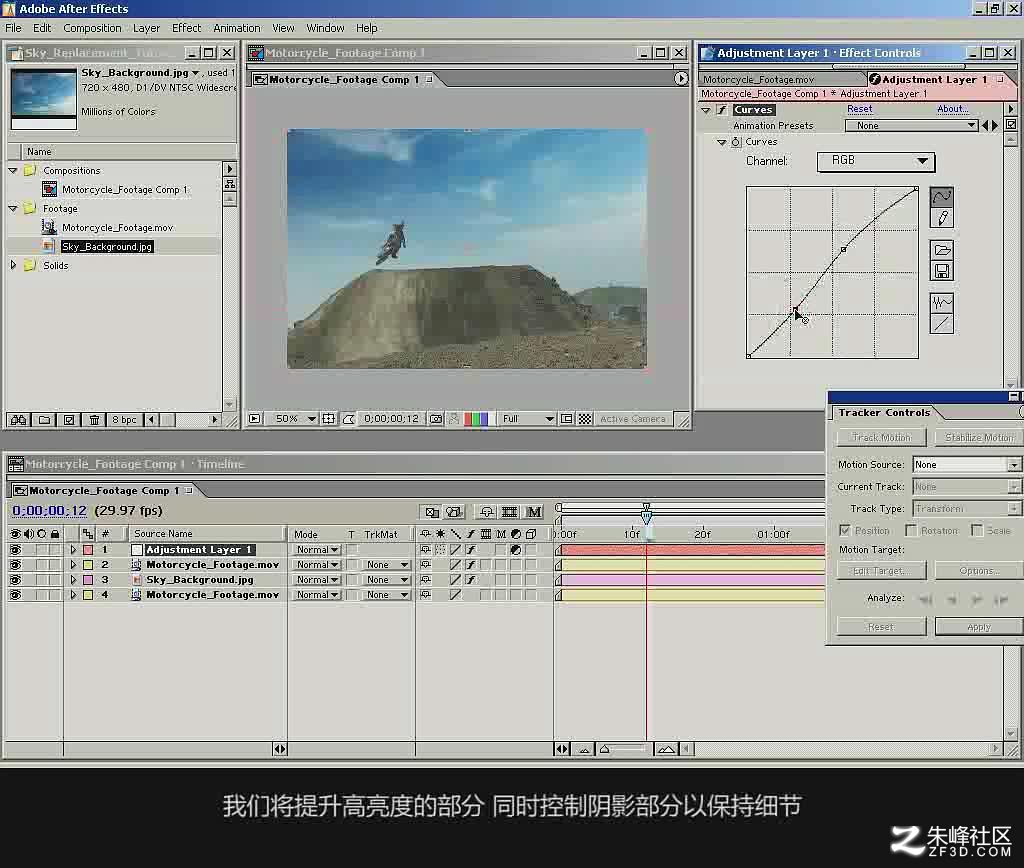The width and height of the screenshot is (1024, 868).
Task: Click the binoculars find icon in Project panel
Action: pyautogui.click(x=18, y=420)
